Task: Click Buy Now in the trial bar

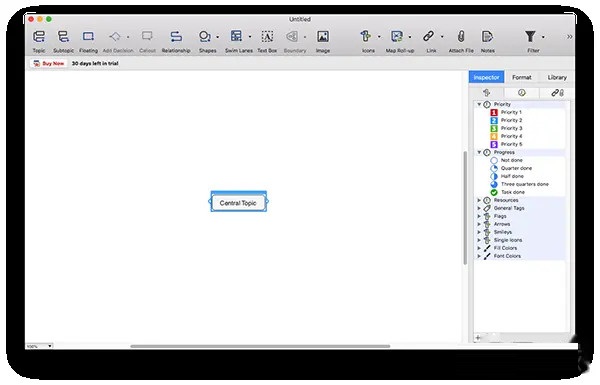Action: tap(49, 64)
